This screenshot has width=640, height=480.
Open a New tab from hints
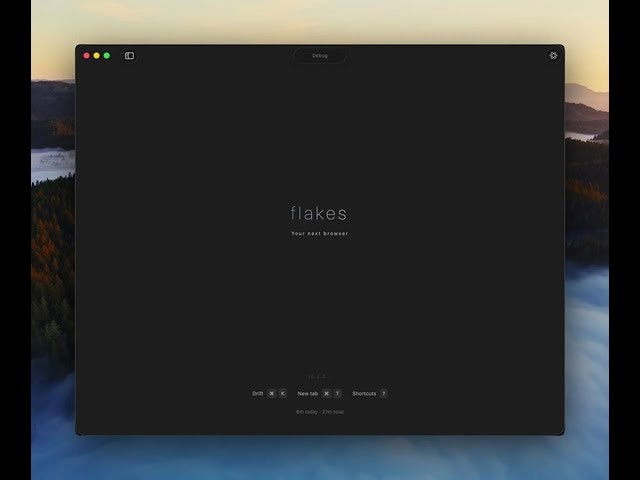(308, 394)
